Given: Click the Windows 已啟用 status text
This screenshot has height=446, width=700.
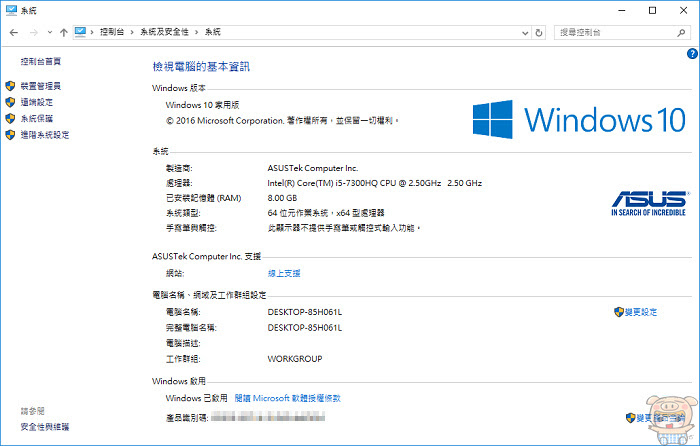Looking at the screenshot, I should point(196,398).
